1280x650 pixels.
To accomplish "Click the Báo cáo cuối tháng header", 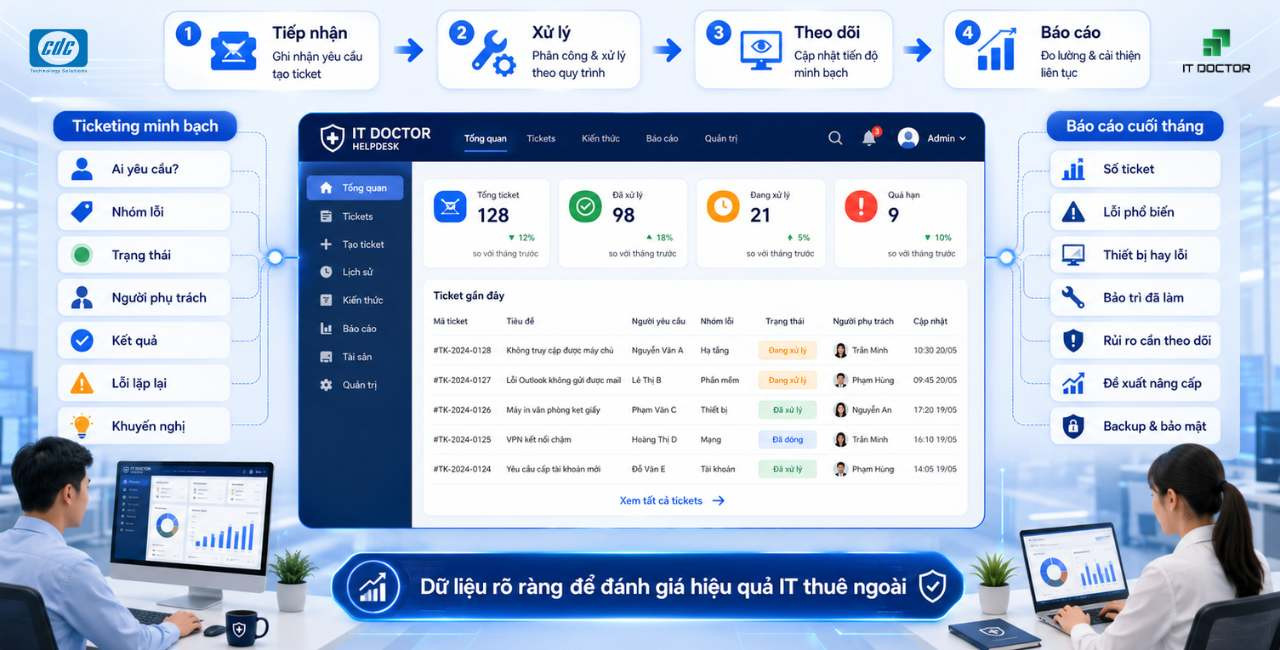I will (x=1135, y=126).
